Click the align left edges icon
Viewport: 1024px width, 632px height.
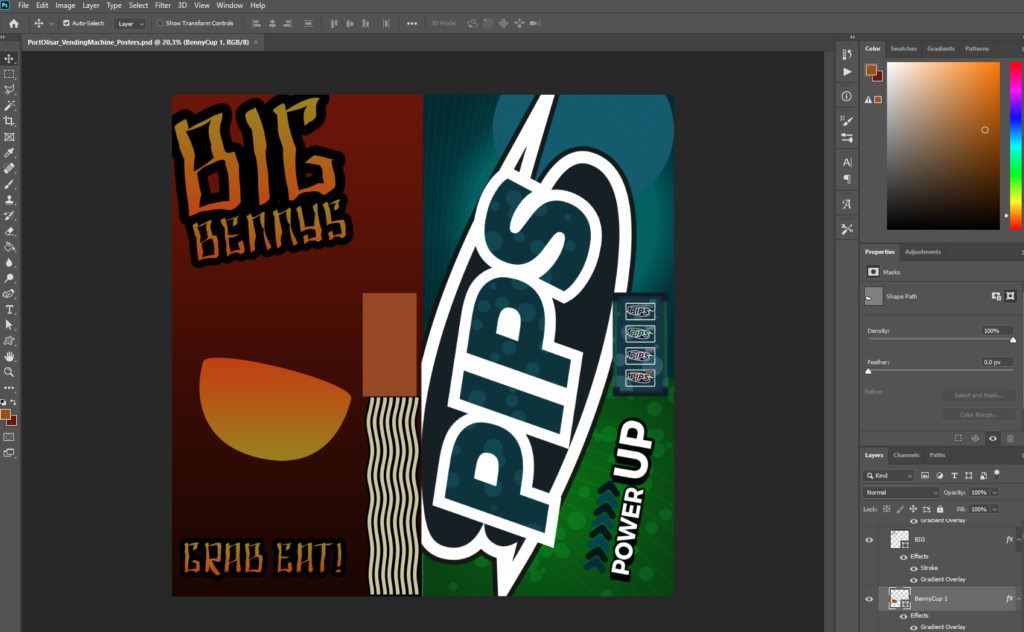click(256, 24)
